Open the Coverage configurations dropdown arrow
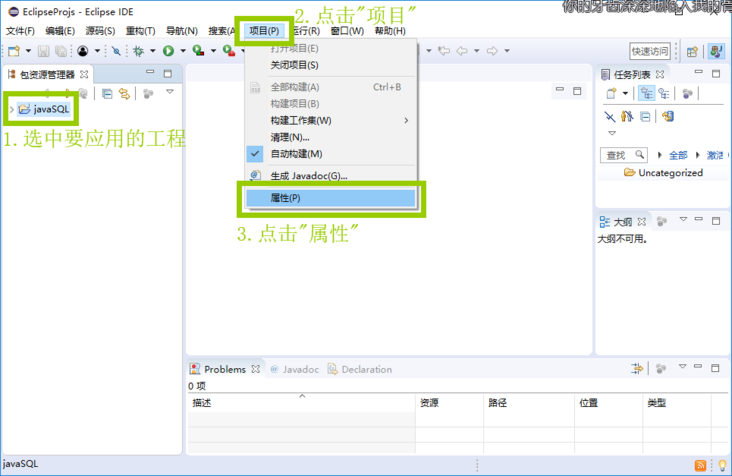The width and height of the screenshot is (732, 476). [213, 51]
